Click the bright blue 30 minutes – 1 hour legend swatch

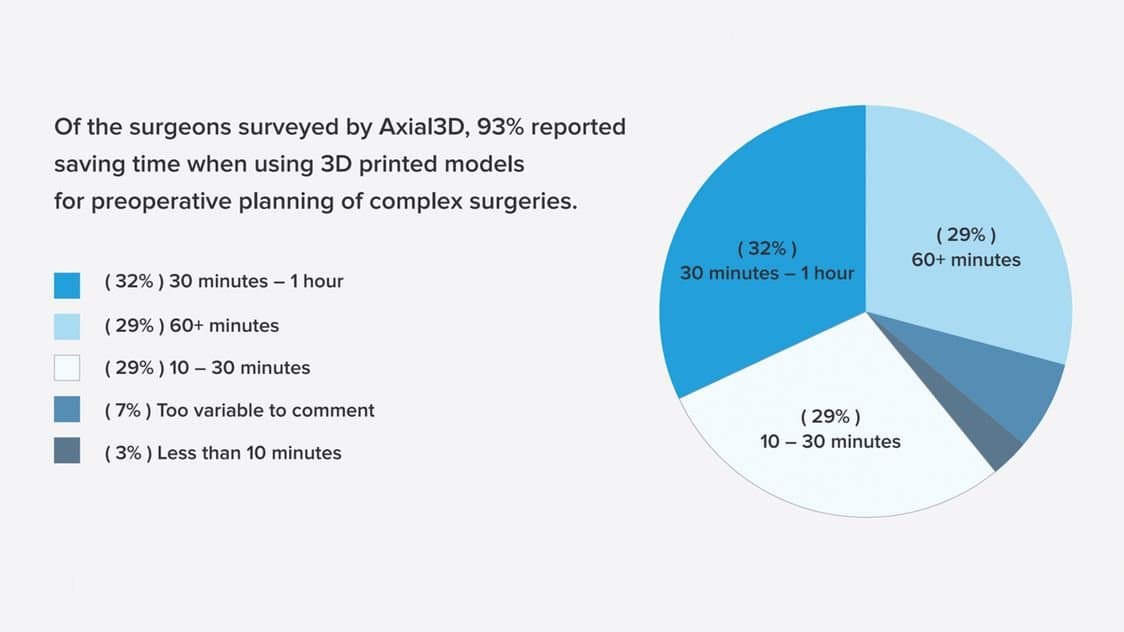pyautogui.click(x=67, y=285)
